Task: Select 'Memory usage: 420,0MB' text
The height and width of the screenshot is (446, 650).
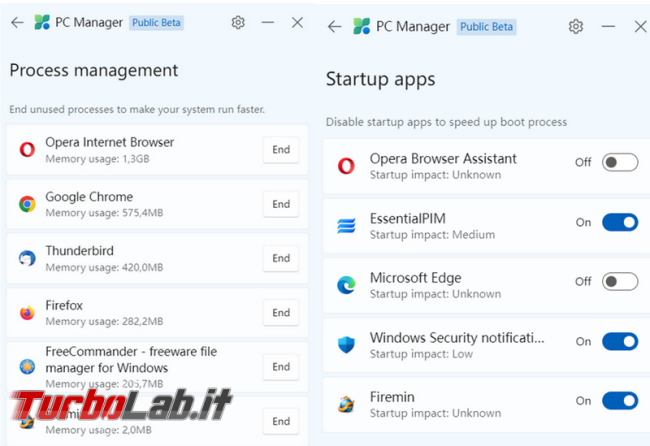Action: coord(104,267)
